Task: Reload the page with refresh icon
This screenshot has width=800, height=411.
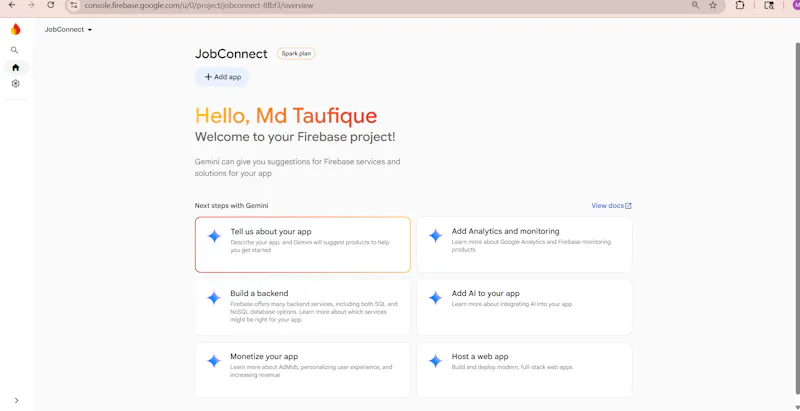Action: [x=51, y=5]
